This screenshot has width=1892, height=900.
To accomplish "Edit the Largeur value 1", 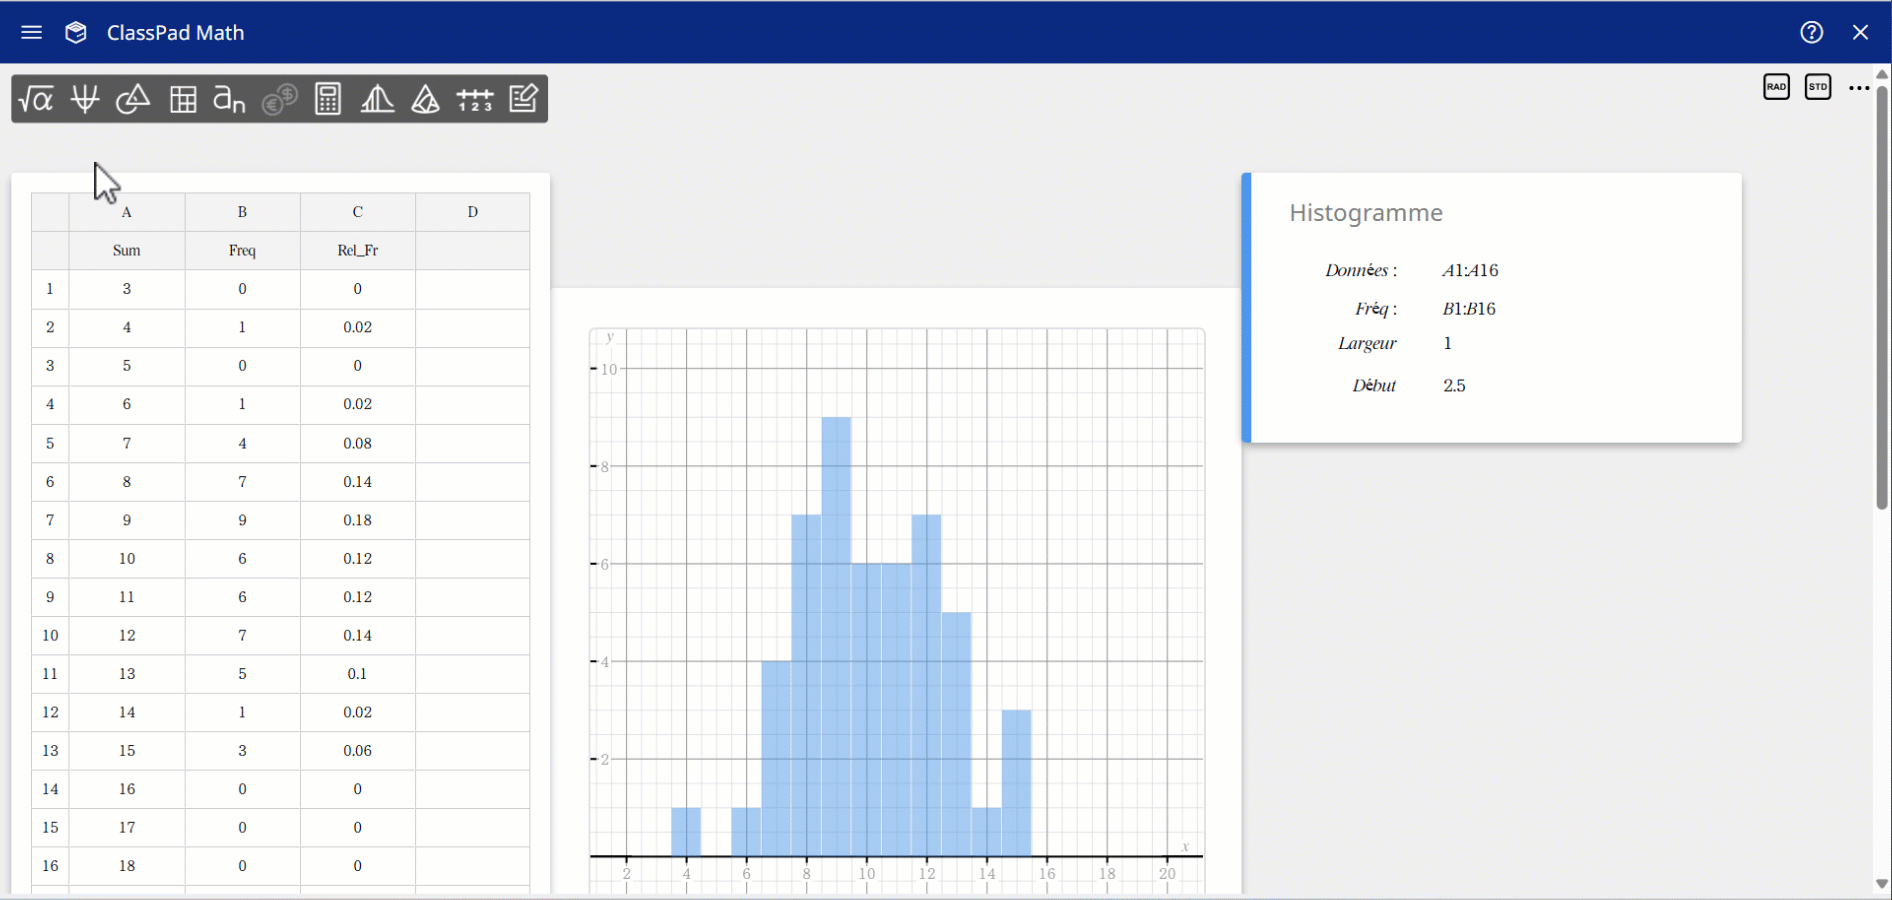I will [1447, 344].
